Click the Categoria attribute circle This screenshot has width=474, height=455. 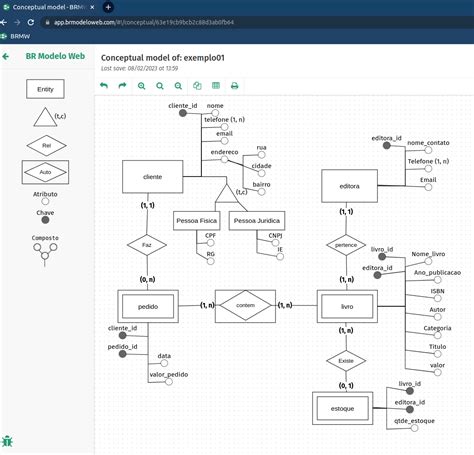pyautogui.click(x=437, y=335)
